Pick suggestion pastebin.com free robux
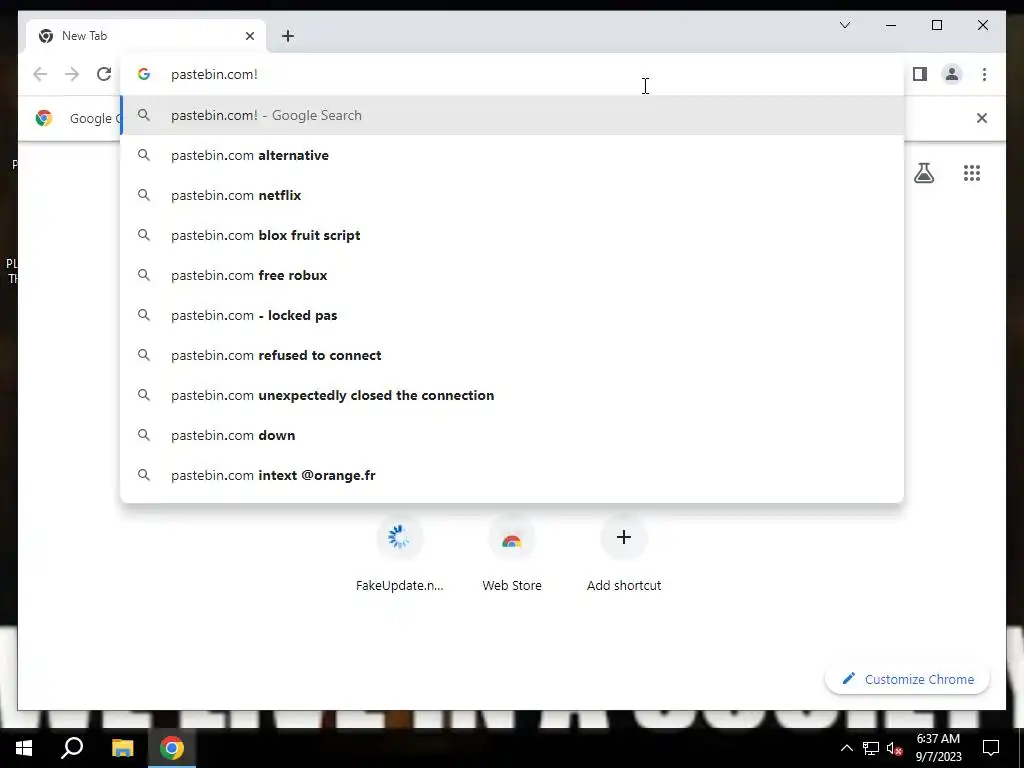 513,275
